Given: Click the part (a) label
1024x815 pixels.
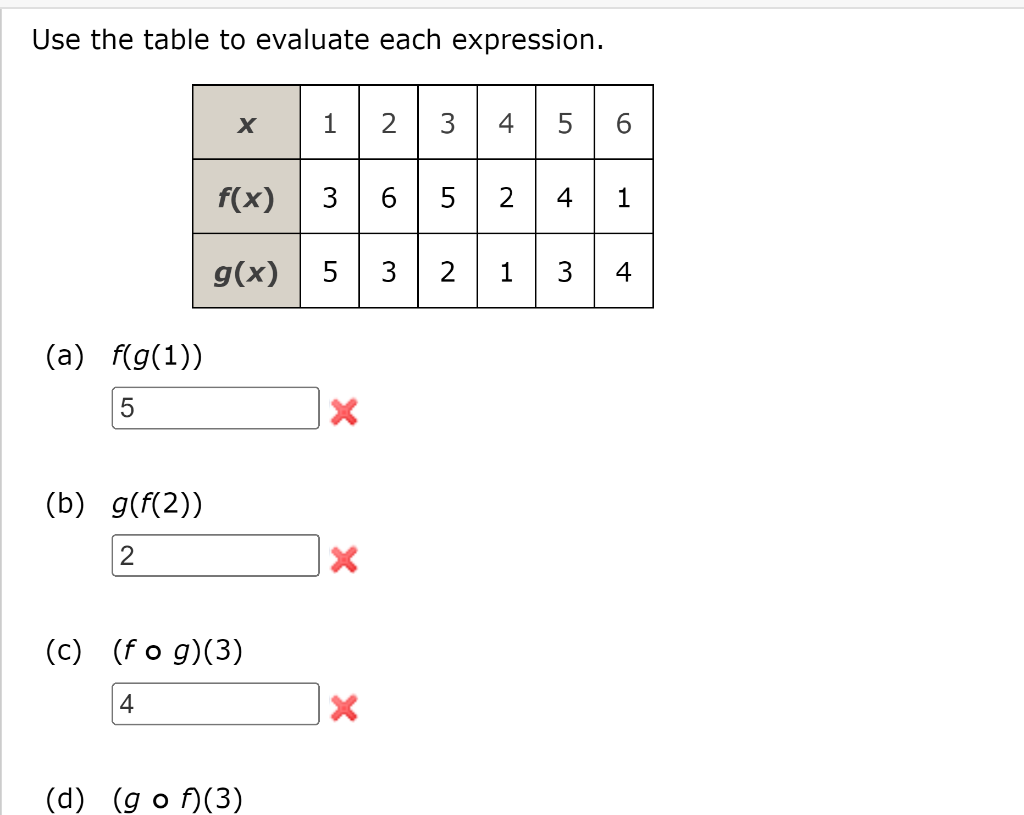Looking at the screenshot, I should click(x=64, y=354).
